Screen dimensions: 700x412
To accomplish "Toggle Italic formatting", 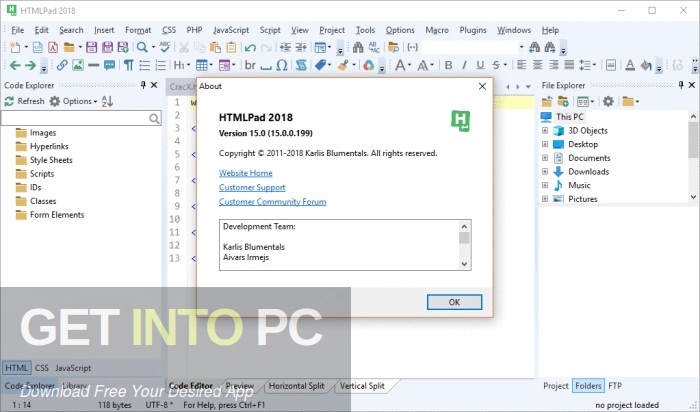I will (464, 66).
